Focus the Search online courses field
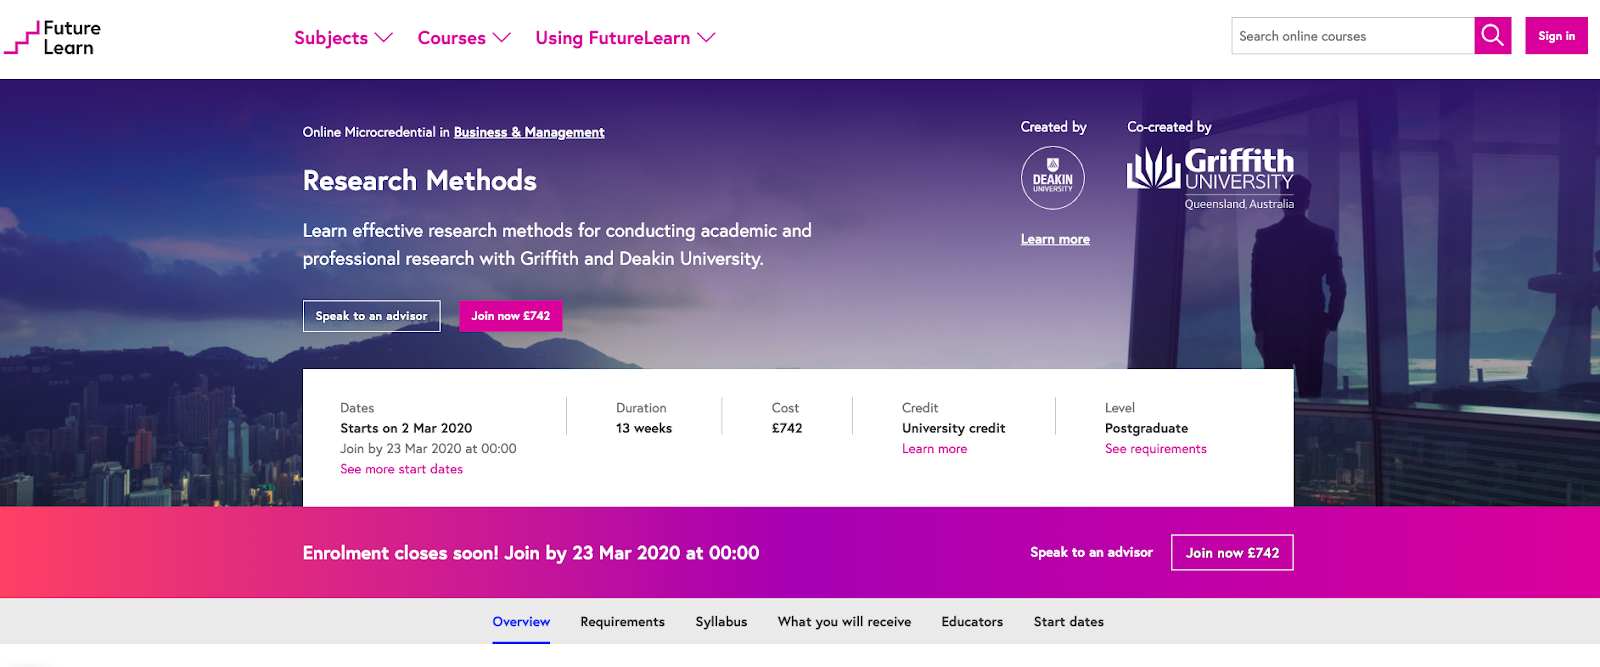This screenshot has width=1600, height=667. click(1352, 36)
